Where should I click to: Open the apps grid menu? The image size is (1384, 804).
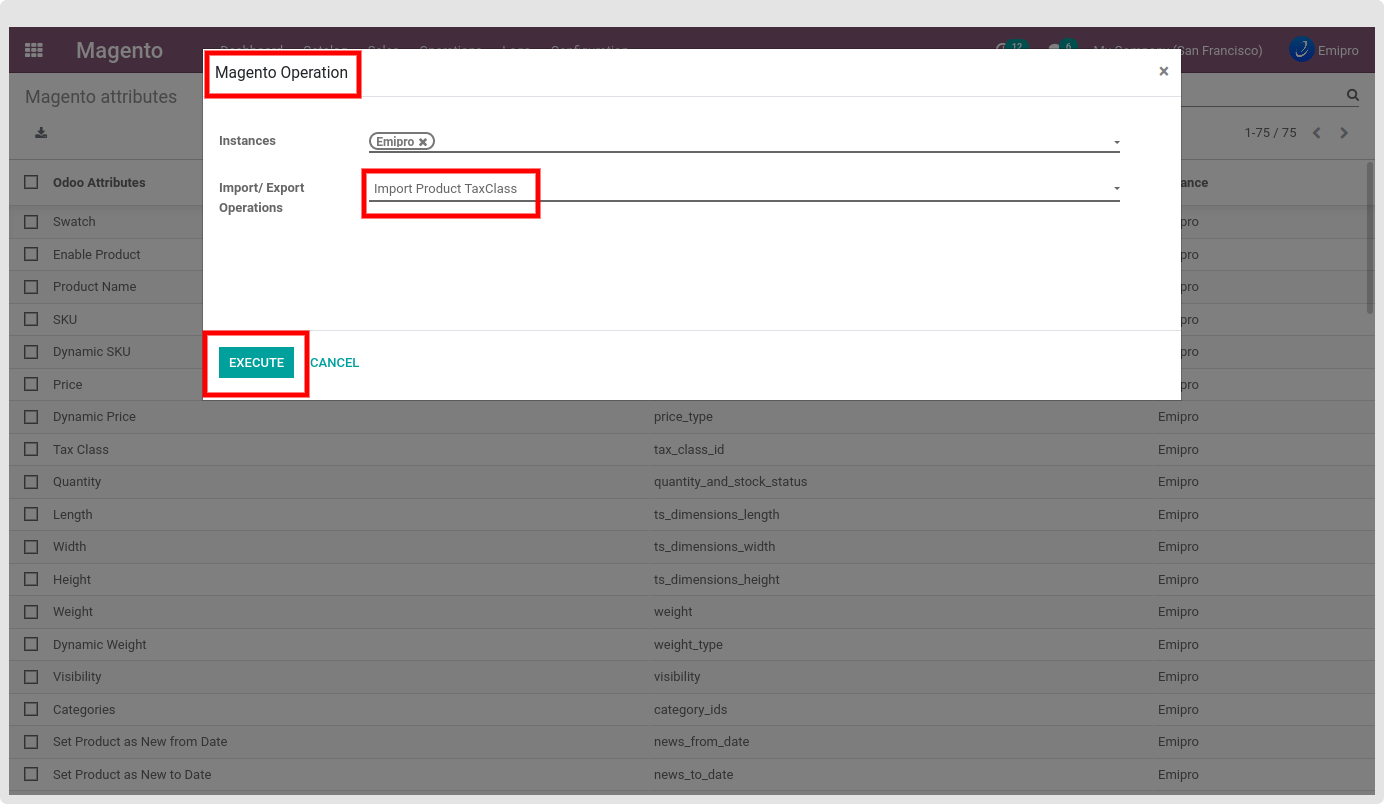tap(34, 50)
